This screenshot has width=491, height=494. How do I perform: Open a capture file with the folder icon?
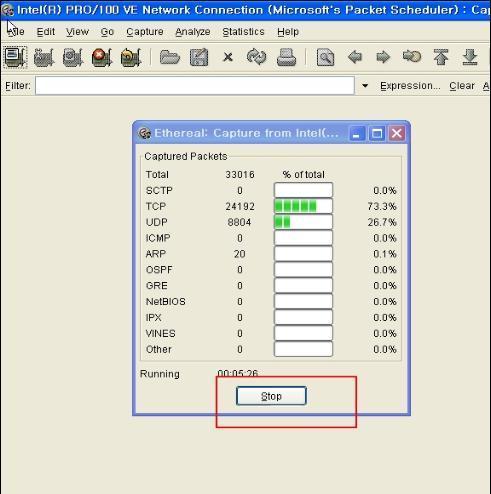(x=170, y=57)
